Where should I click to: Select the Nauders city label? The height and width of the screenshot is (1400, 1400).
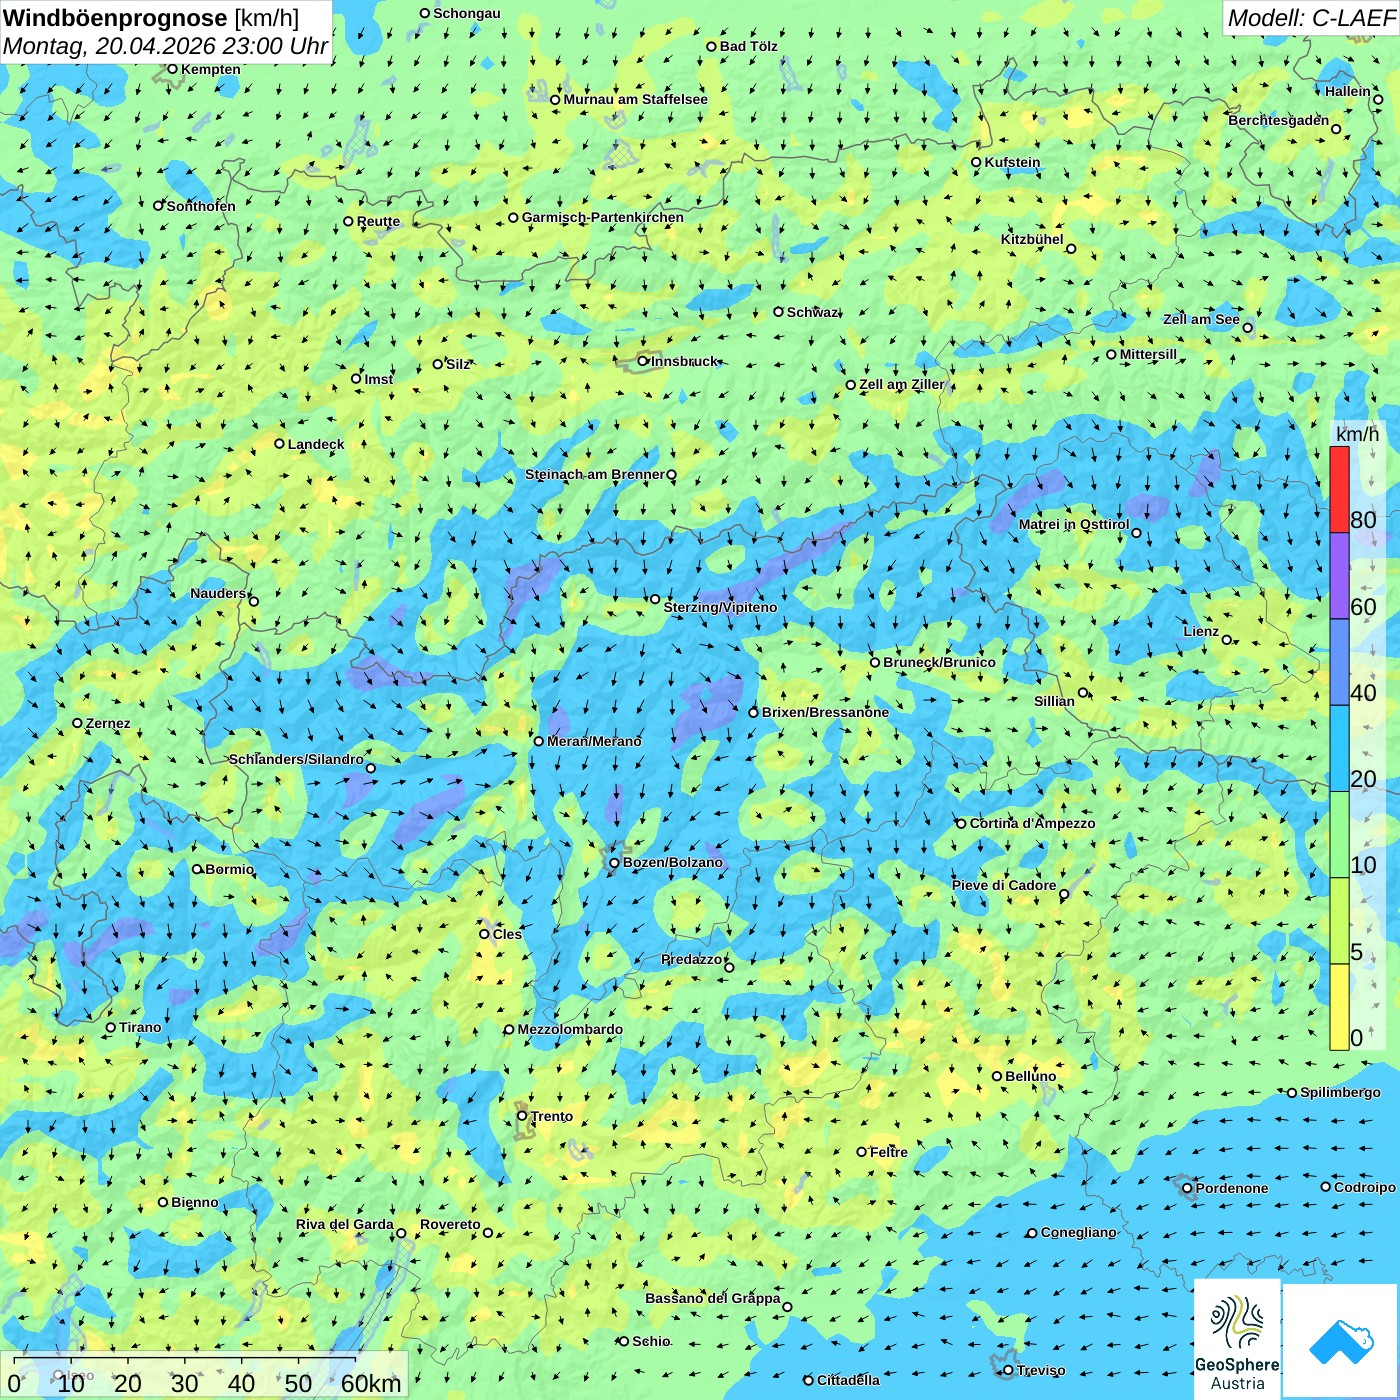[x=218, y=593]
